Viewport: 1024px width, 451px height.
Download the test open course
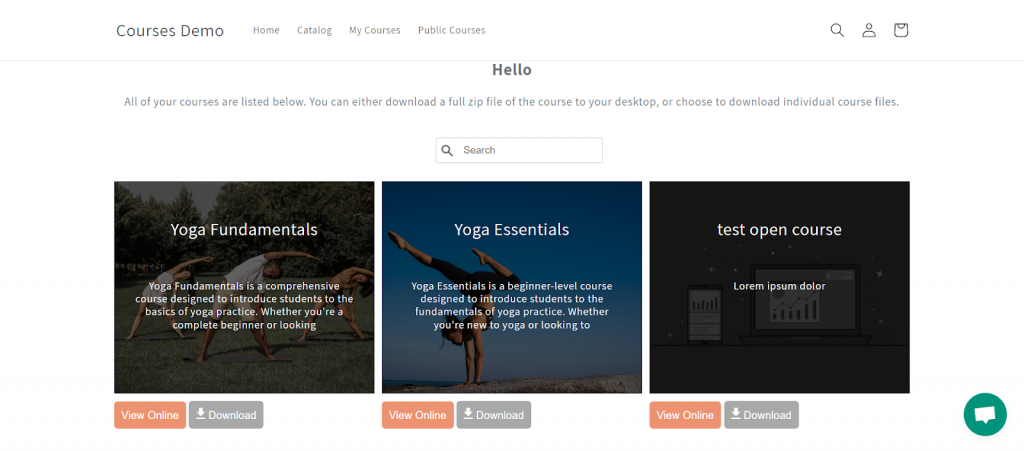tap(761, 415)
